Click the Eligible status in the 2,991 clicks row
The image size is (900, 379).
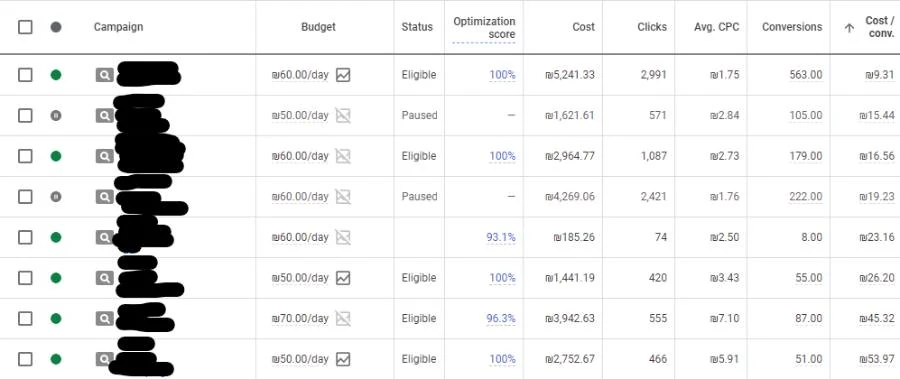point(418,75)
